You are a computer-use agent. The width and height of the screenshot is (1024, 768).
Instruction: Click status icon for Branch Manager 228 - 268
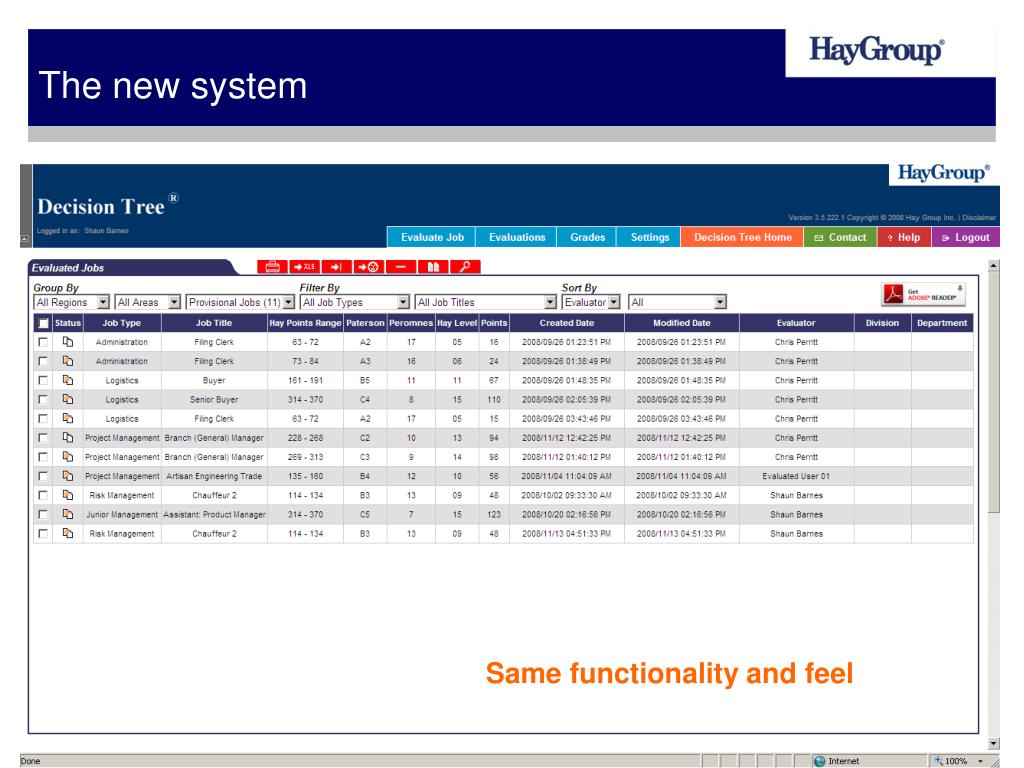pos(68,438)
